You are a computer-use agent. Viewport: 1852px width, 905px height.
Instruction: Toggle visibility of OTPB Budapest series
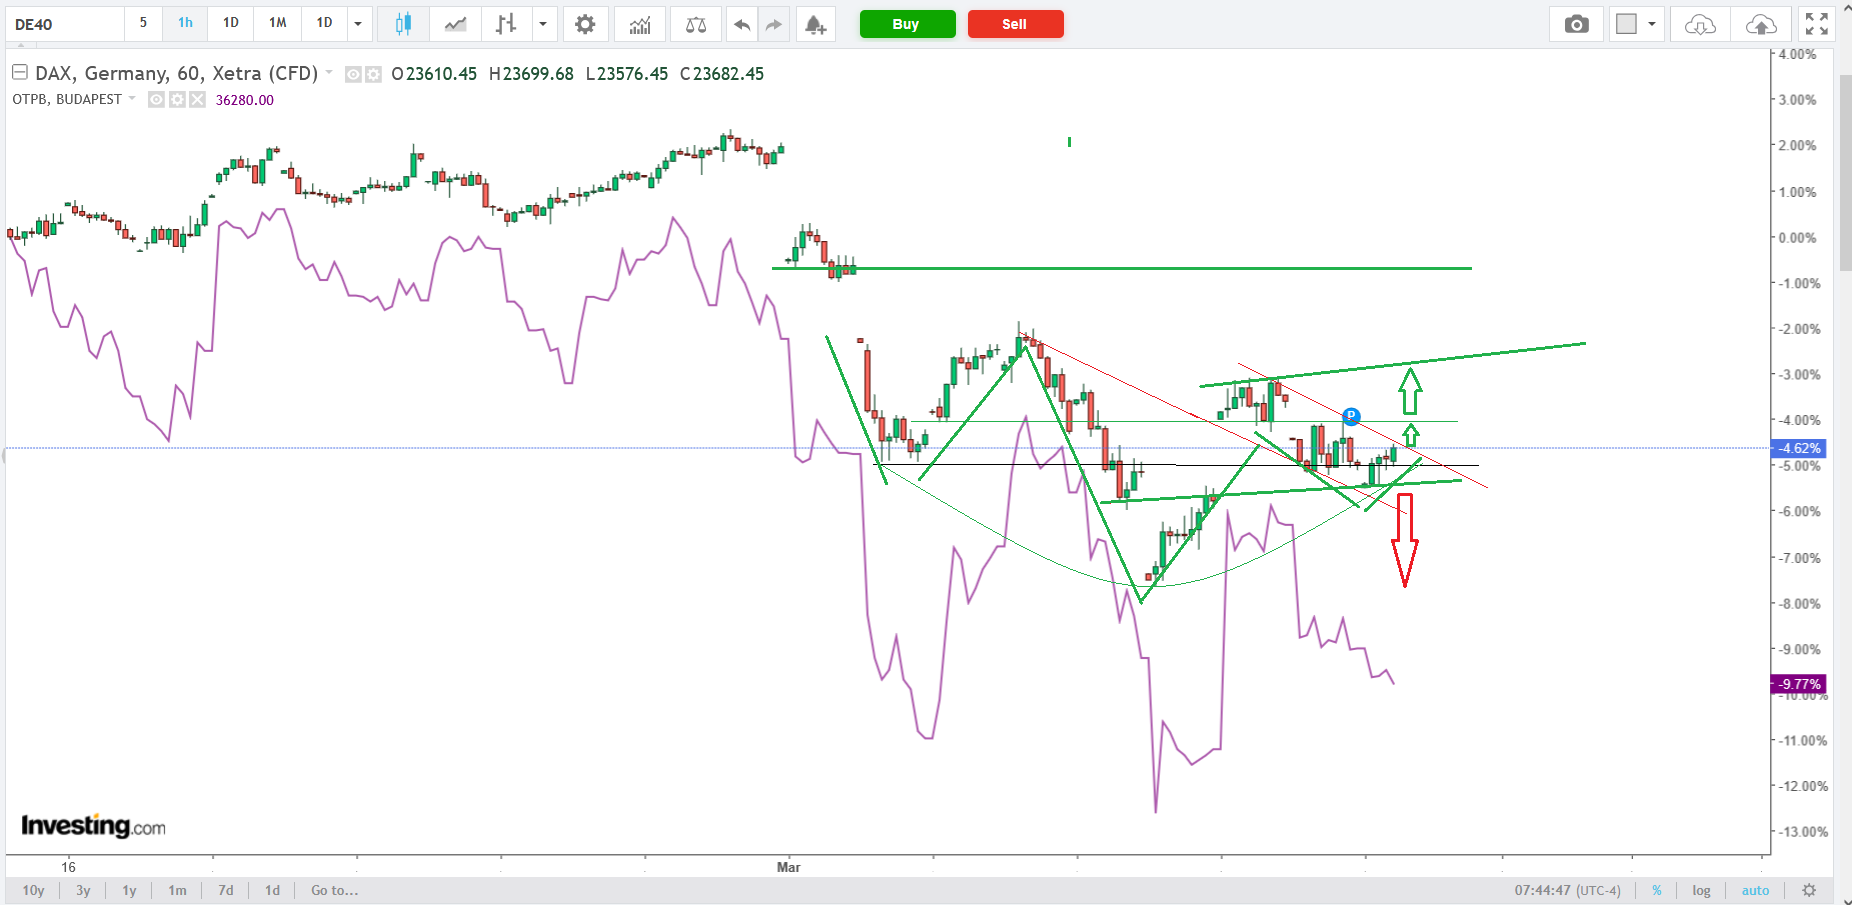click(x=157, y=99)
